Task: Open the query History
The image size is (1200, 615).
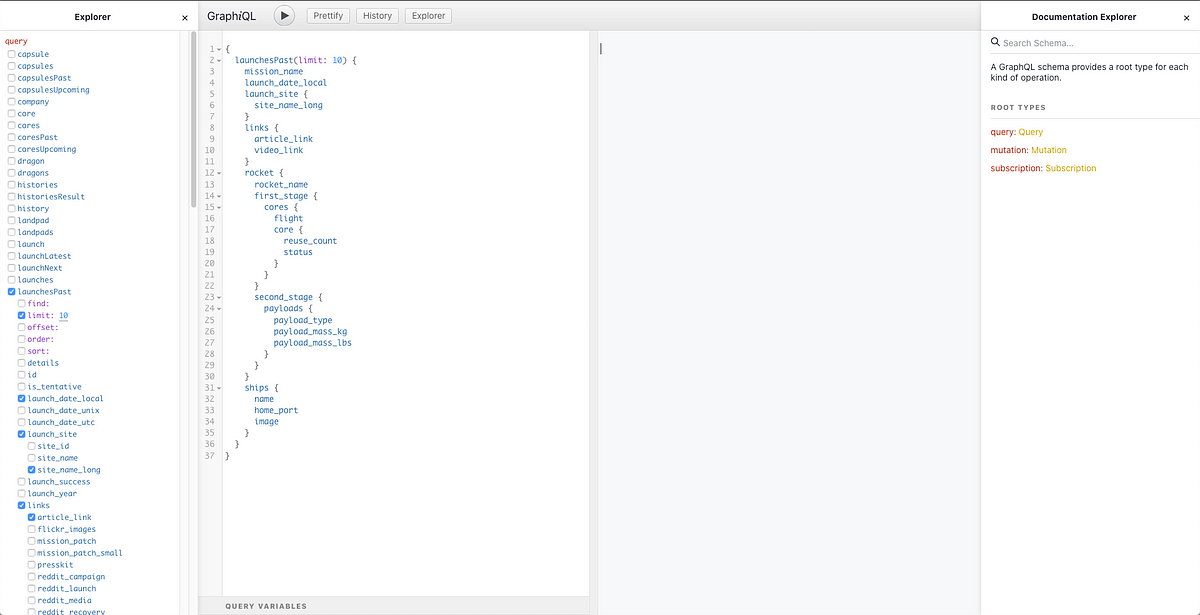Action: click(x=377, y=15)
